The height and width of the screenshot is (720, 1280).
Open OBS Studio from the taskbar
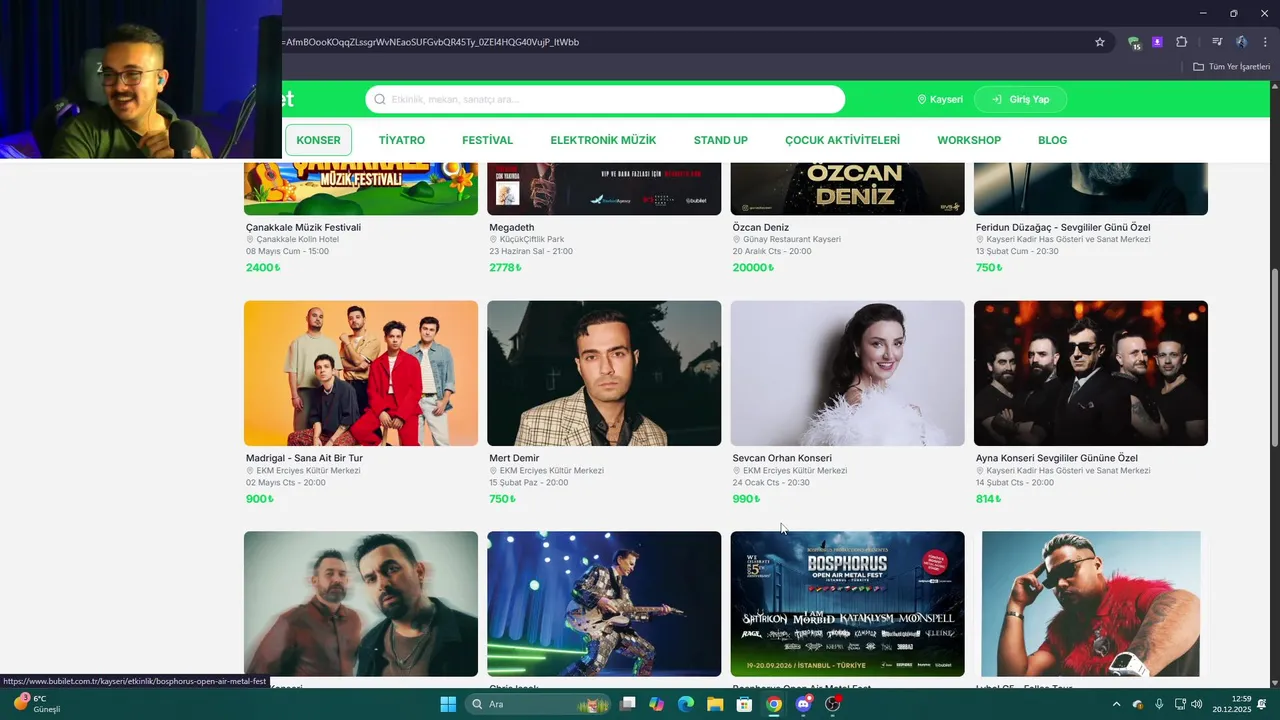(x=832, y=704)
